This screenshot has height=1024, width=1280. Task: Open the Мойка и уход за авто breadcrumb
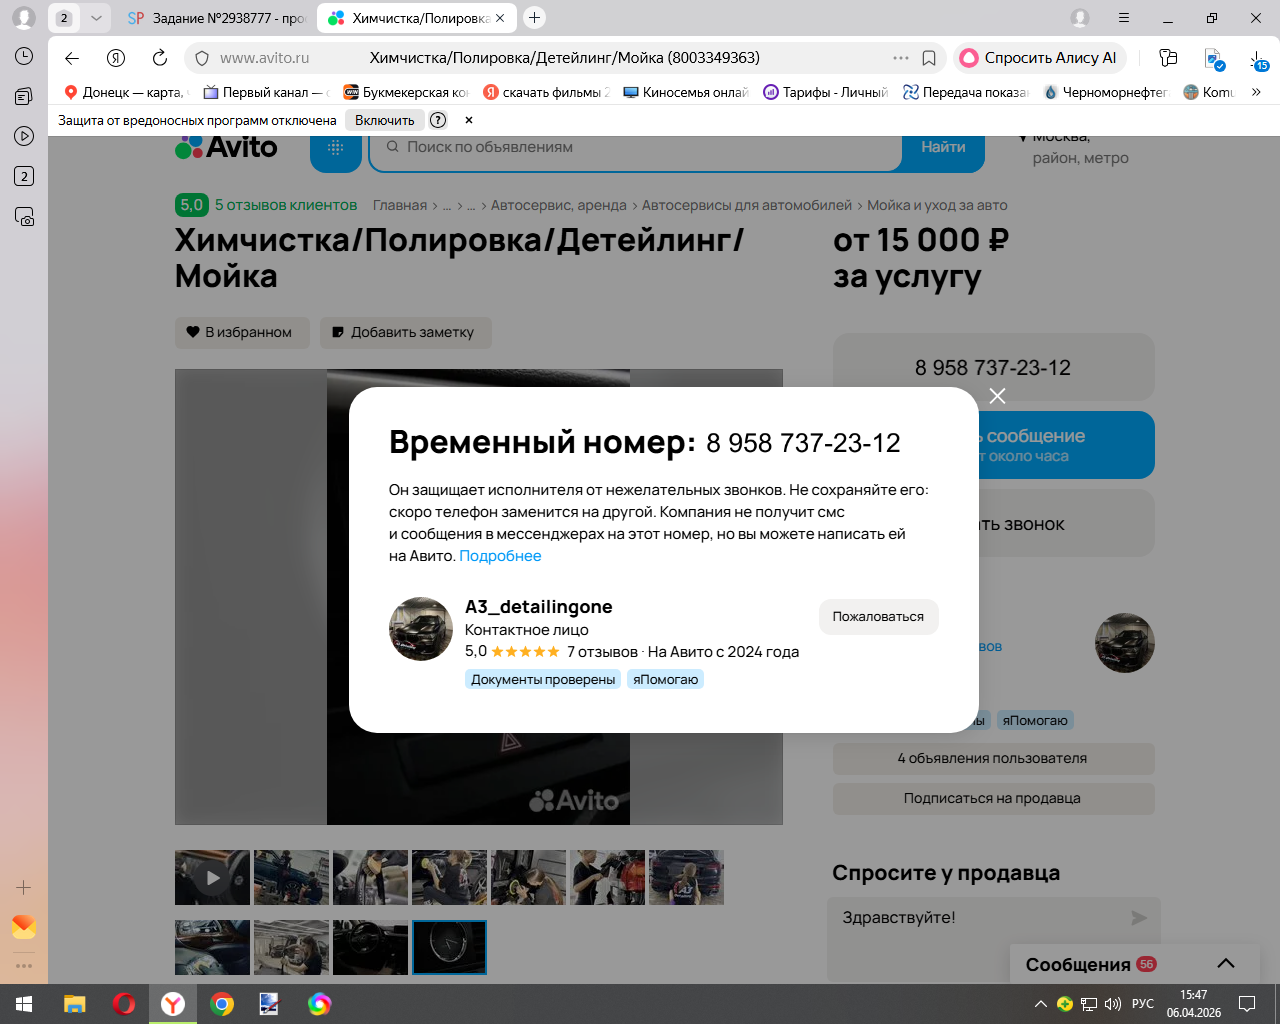(x=937, y=205)
